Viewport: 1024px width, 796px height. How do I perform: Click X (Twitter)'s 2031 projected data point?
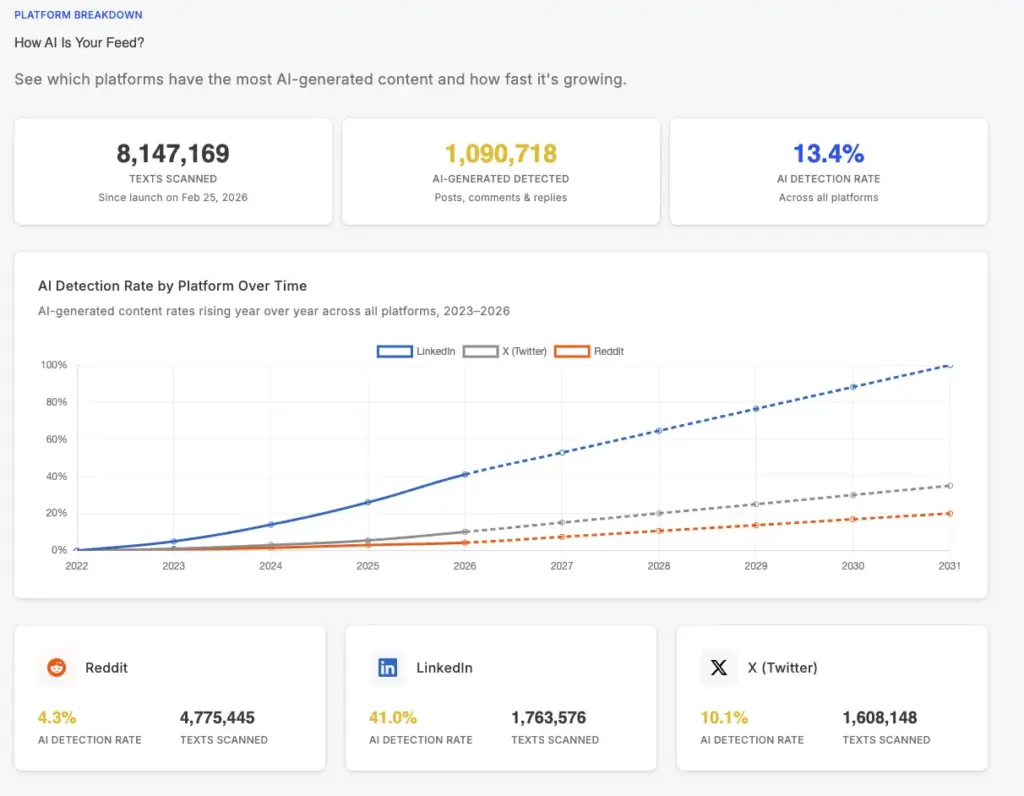950,486
